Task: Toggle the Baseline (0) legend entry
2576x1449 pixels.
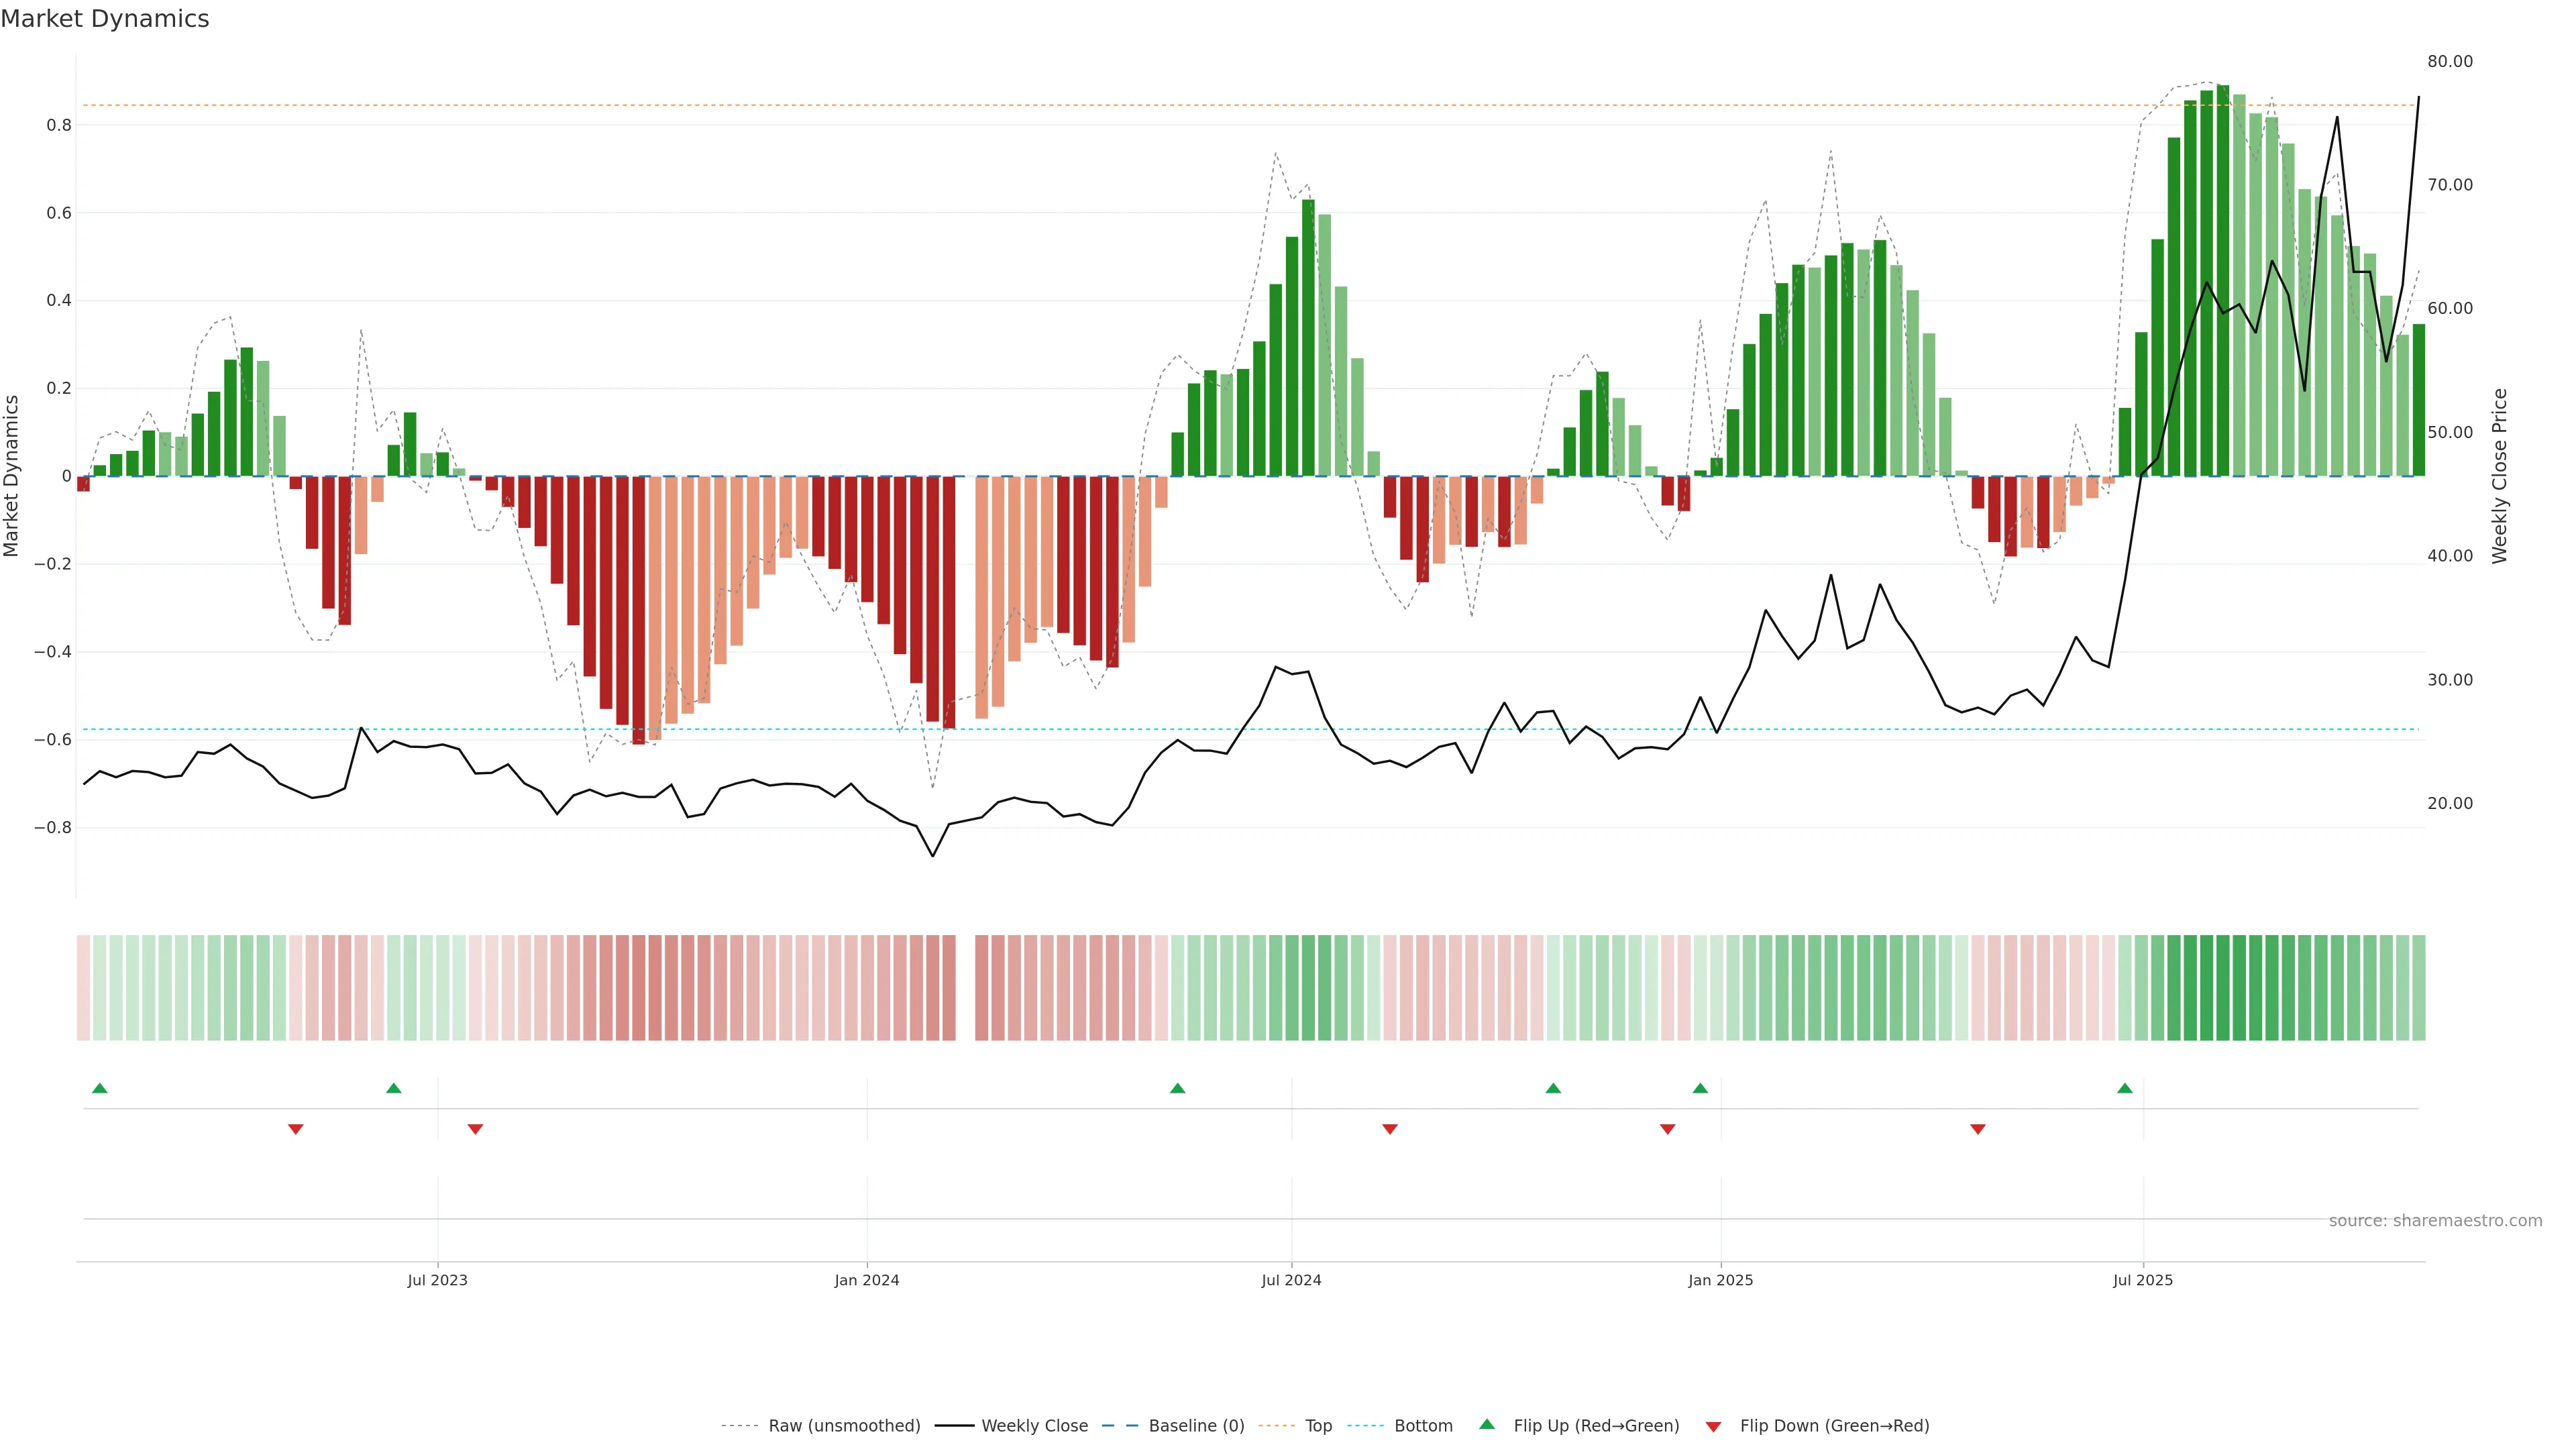Action: tap(1196, 1426)
